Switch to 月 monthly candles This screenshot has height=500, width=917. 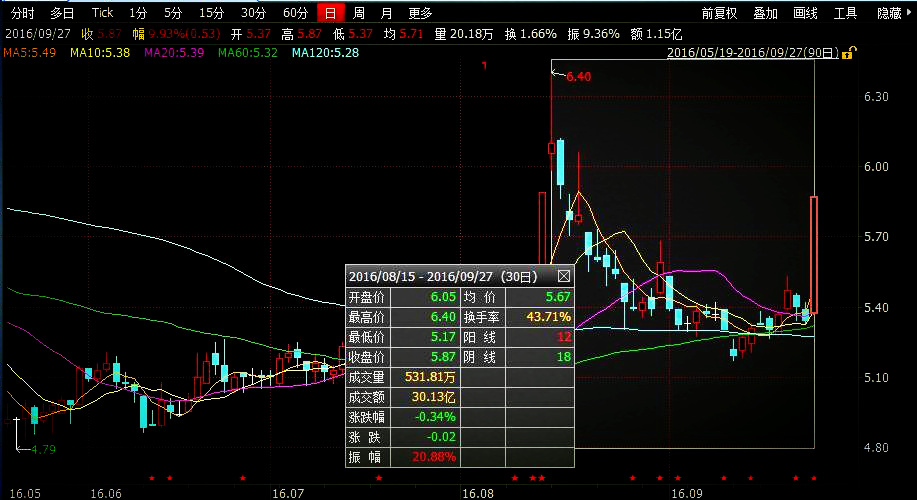[386, 13]
